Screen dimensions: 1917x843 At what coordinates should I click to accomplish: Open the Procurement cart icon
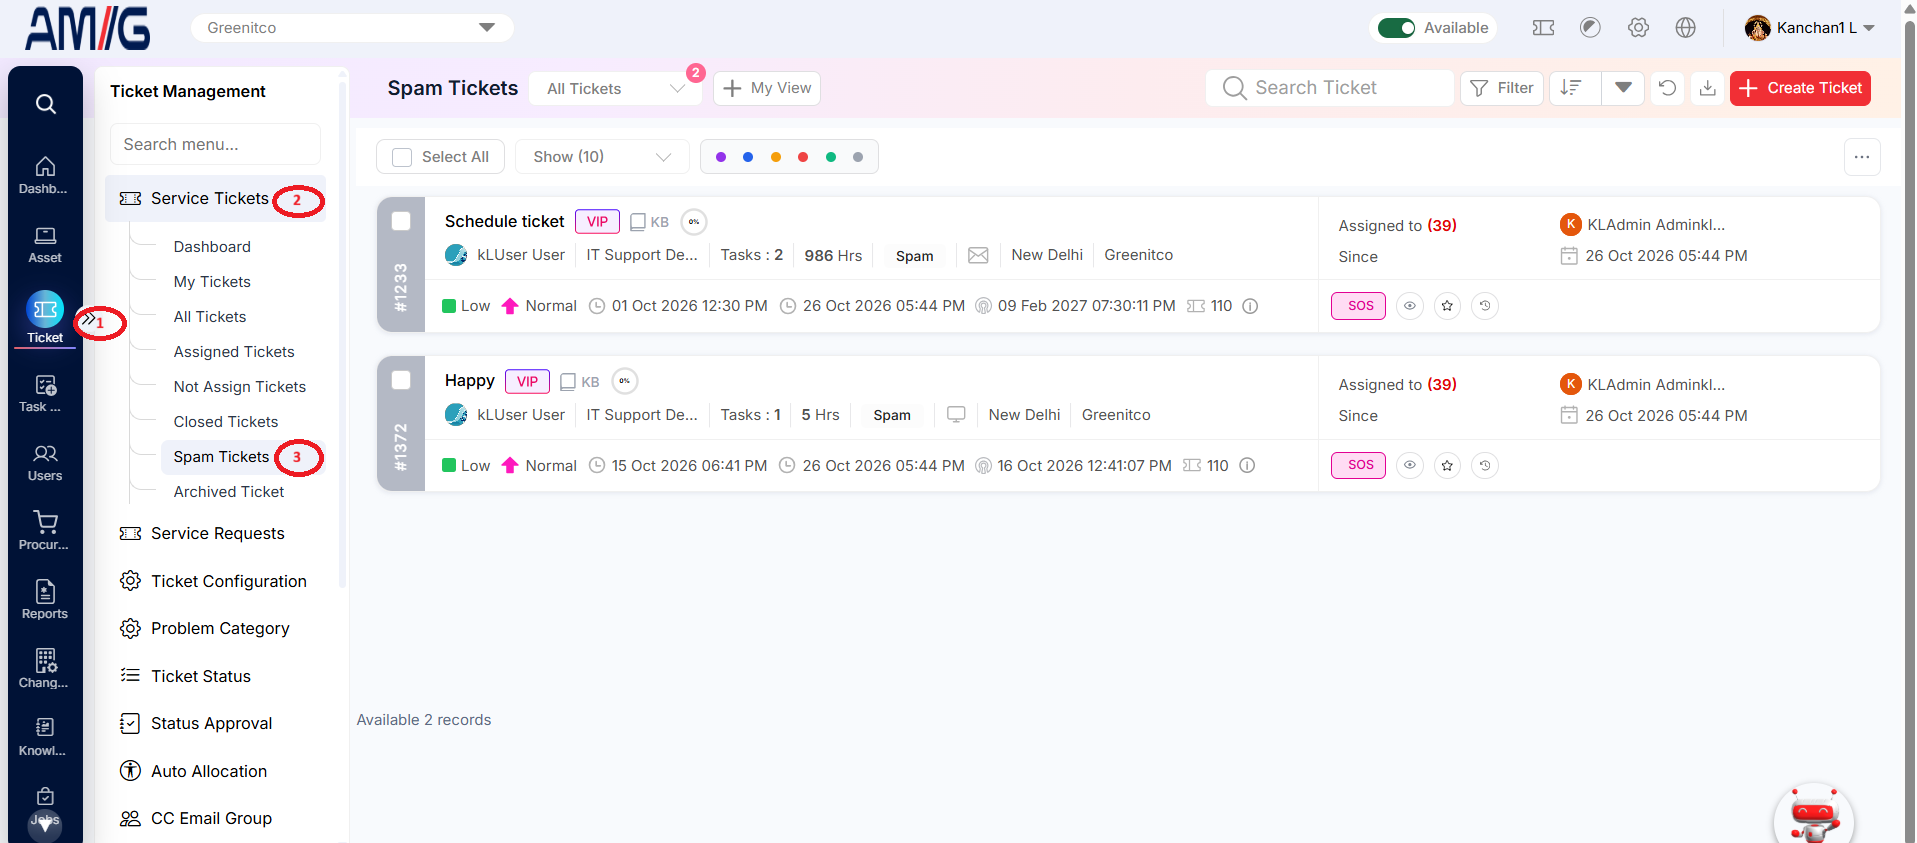pyautogui.click(x=45, y=531)
